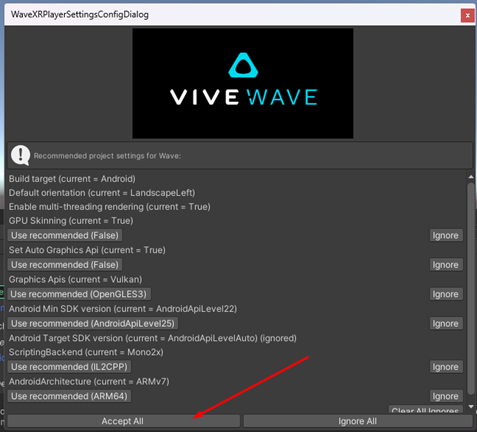This screenshot has width=477, height=432.
Task: Apply recommended False for GPU Skinning
Action: point(65,235)
